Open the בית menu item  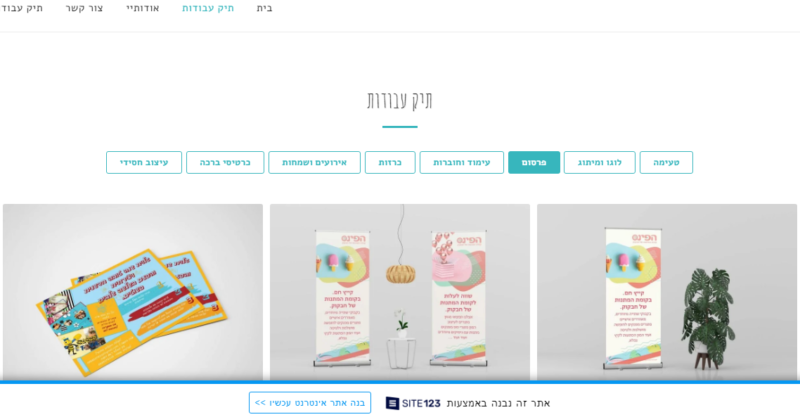264,8
